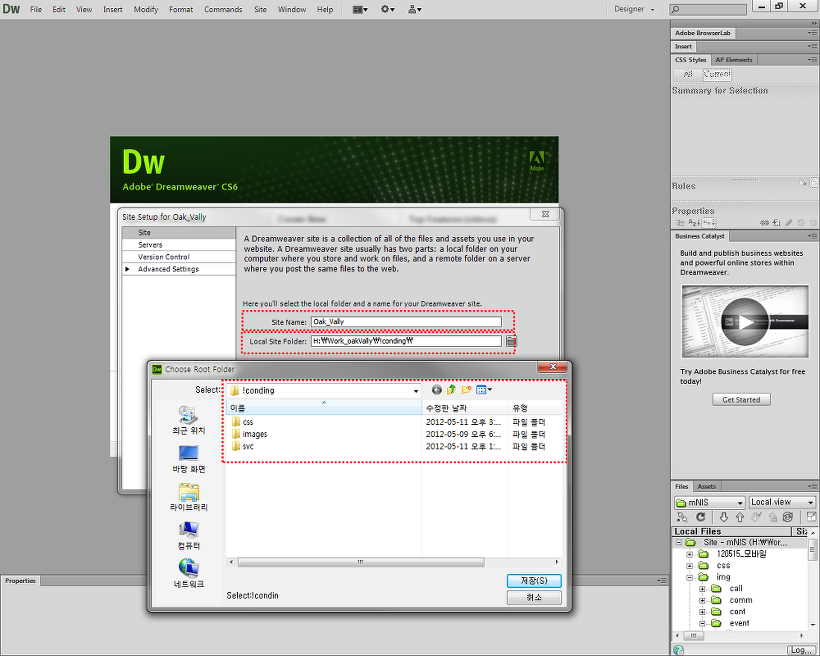This screenshot has width=820, height=656.
Task: Refresh the Files panel
Action: click(700, 517)
